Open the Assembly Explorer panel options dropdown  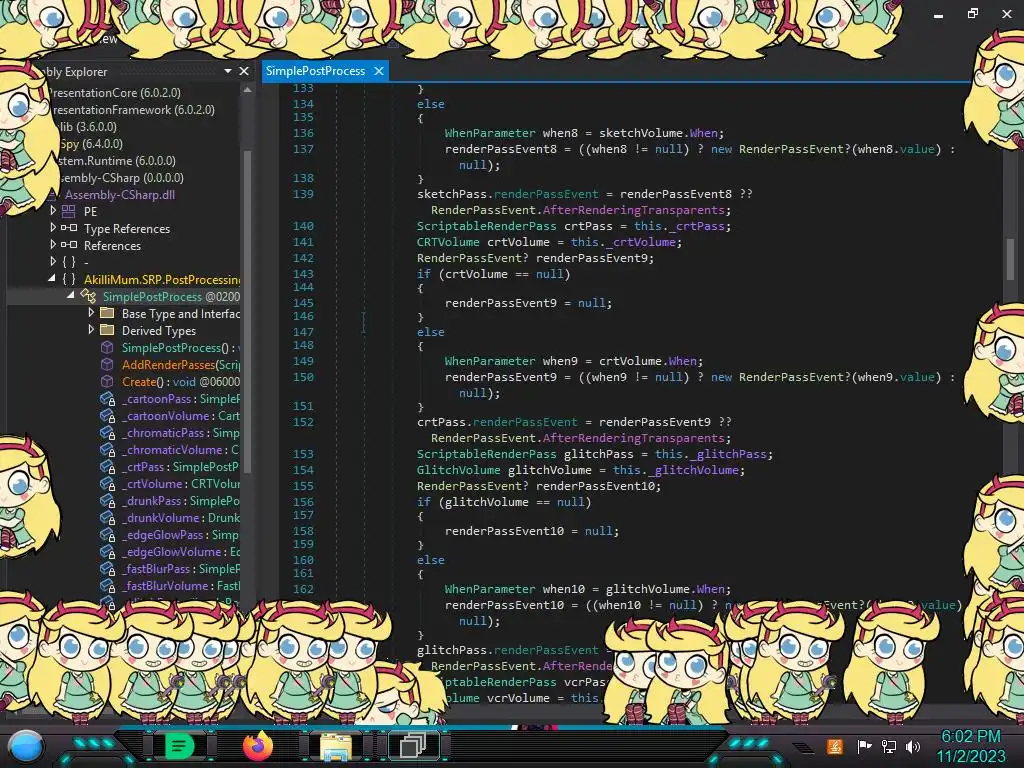coord(228,71)
